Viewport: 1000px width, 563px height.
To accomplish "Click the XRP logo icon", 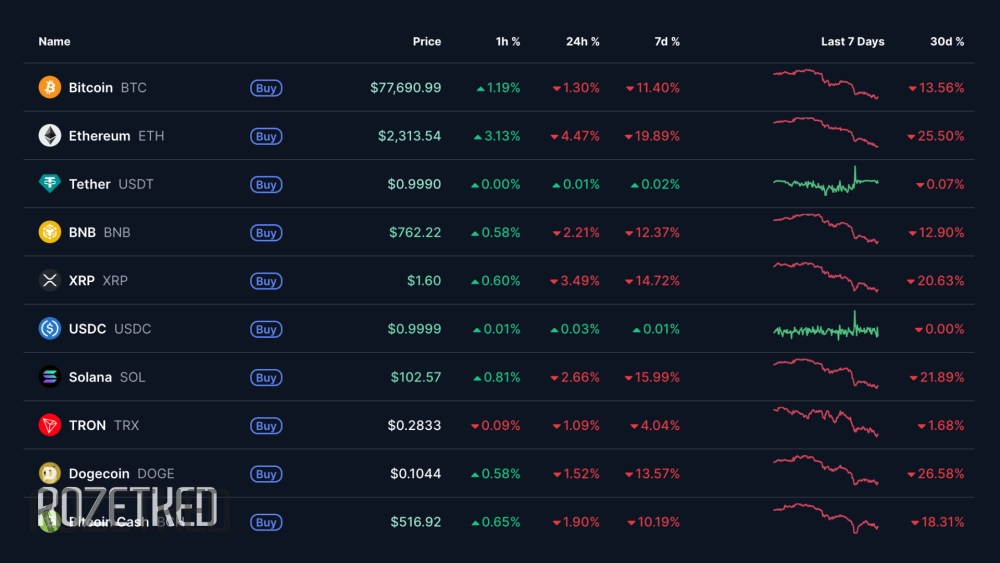I will pyautogui.click(x=50, y=281).
